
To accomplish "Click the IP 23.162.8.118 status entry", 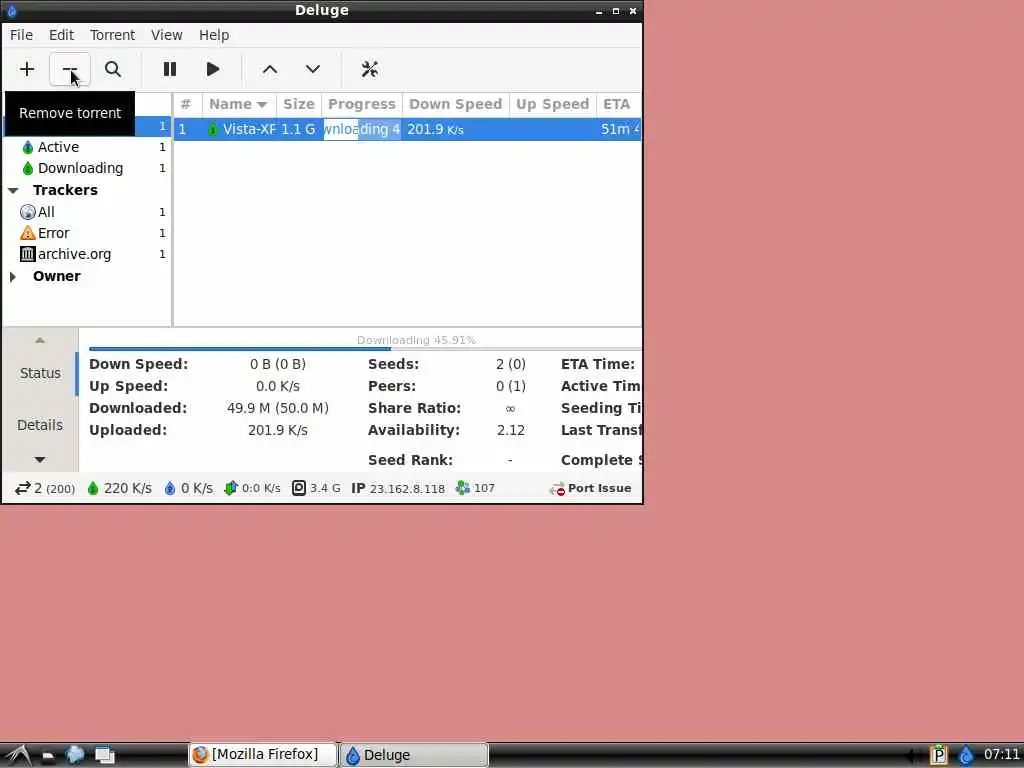I will (x=398, y=488).
